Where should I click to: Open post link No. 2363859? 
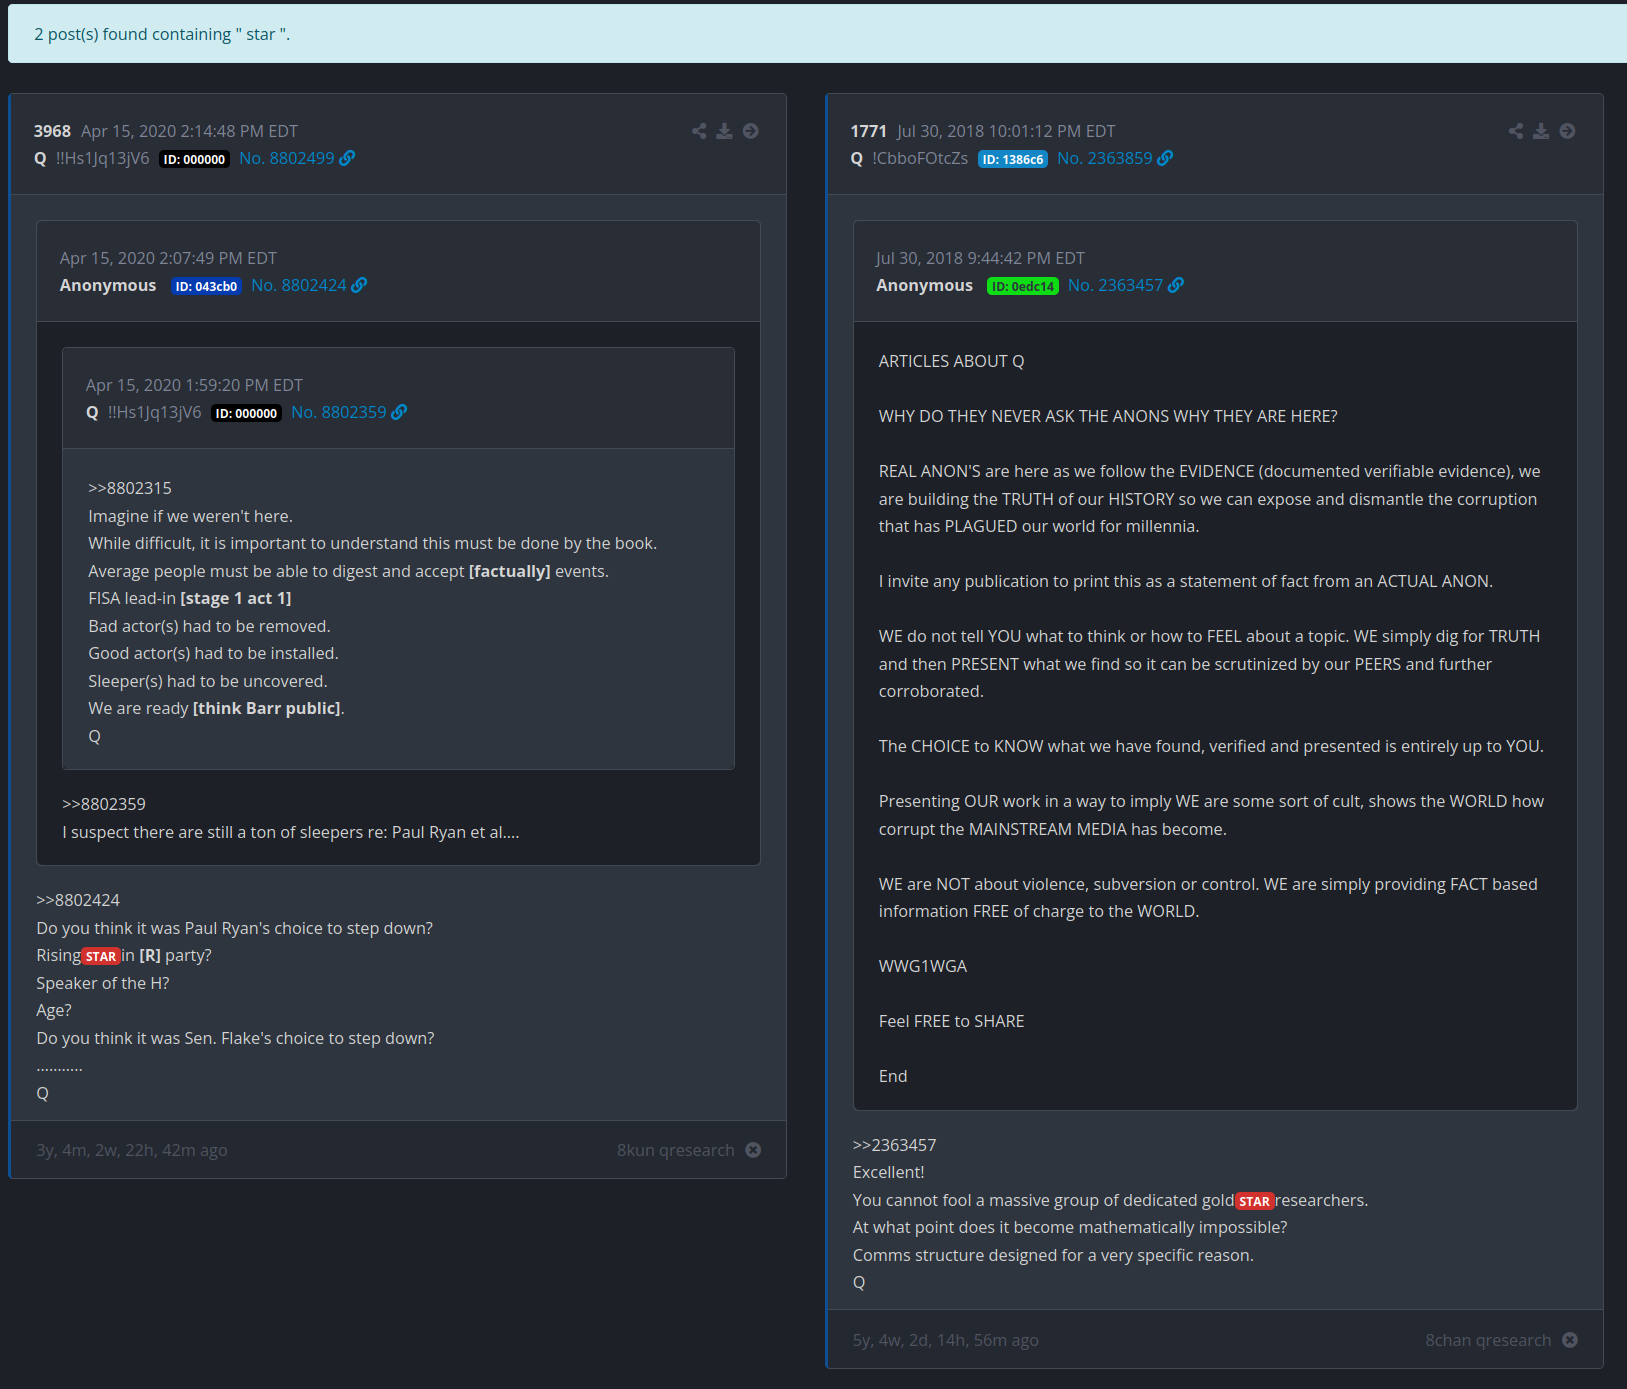[1104, 158]
